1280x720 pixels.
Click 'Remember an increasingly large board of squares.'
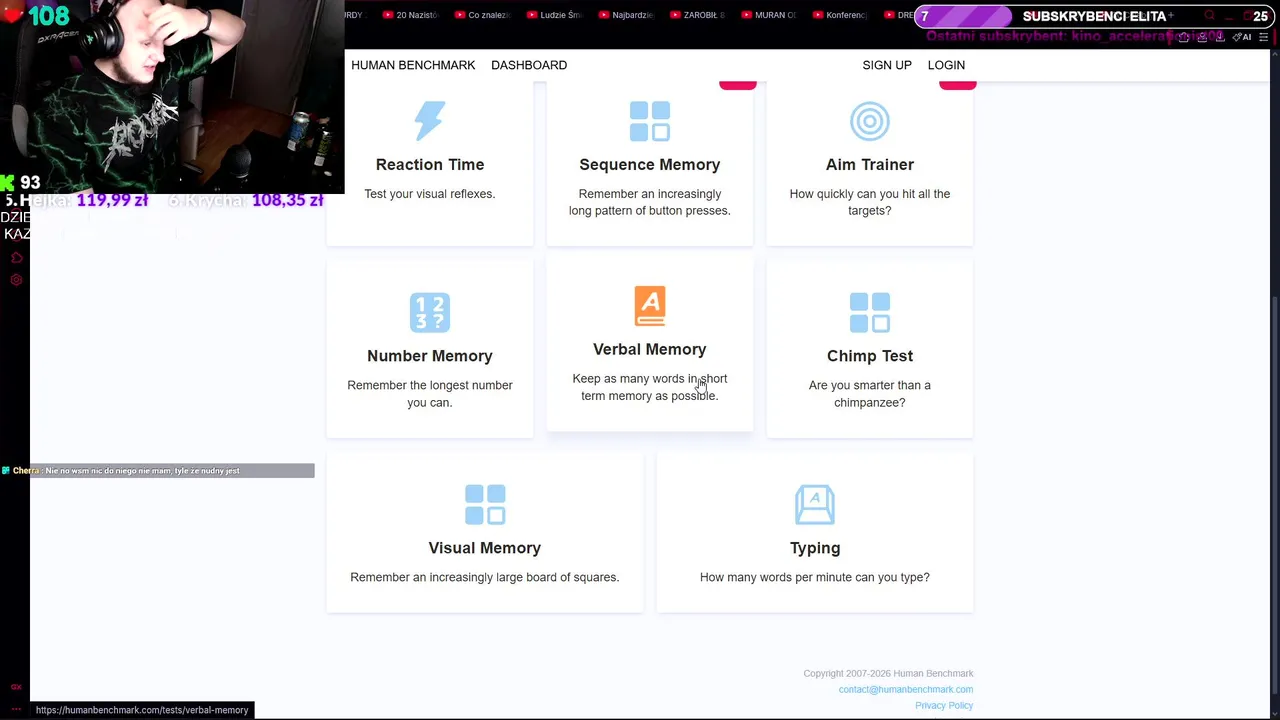point(485,577)
